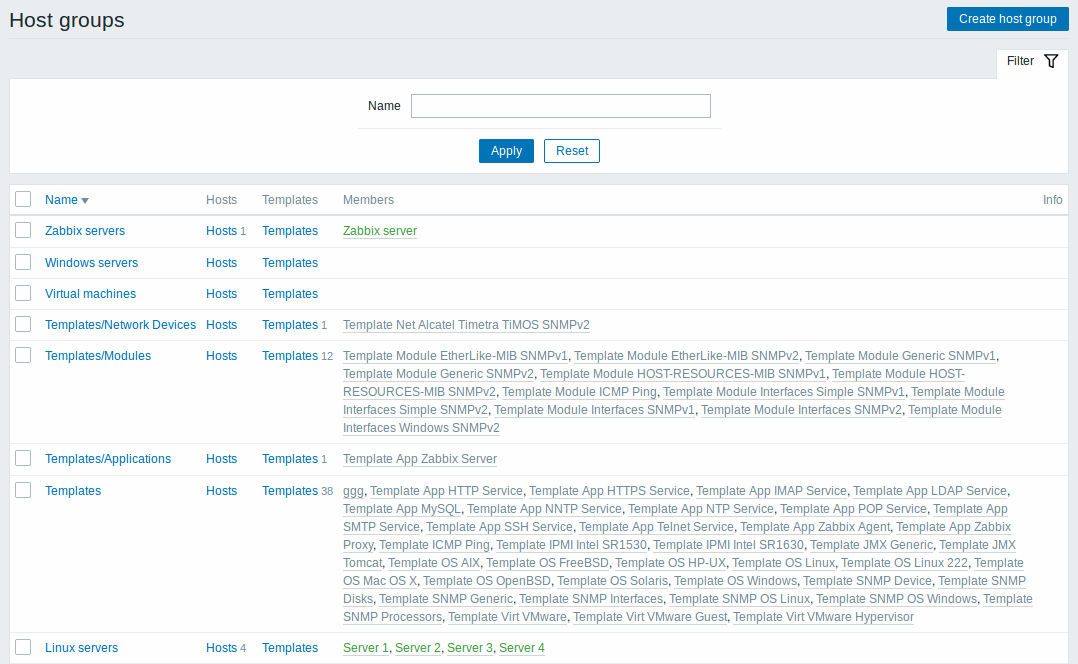Open Template OS Solaris
Image resolution: width=1078 pixels, height=664 pixels.
tap(612, 580)
